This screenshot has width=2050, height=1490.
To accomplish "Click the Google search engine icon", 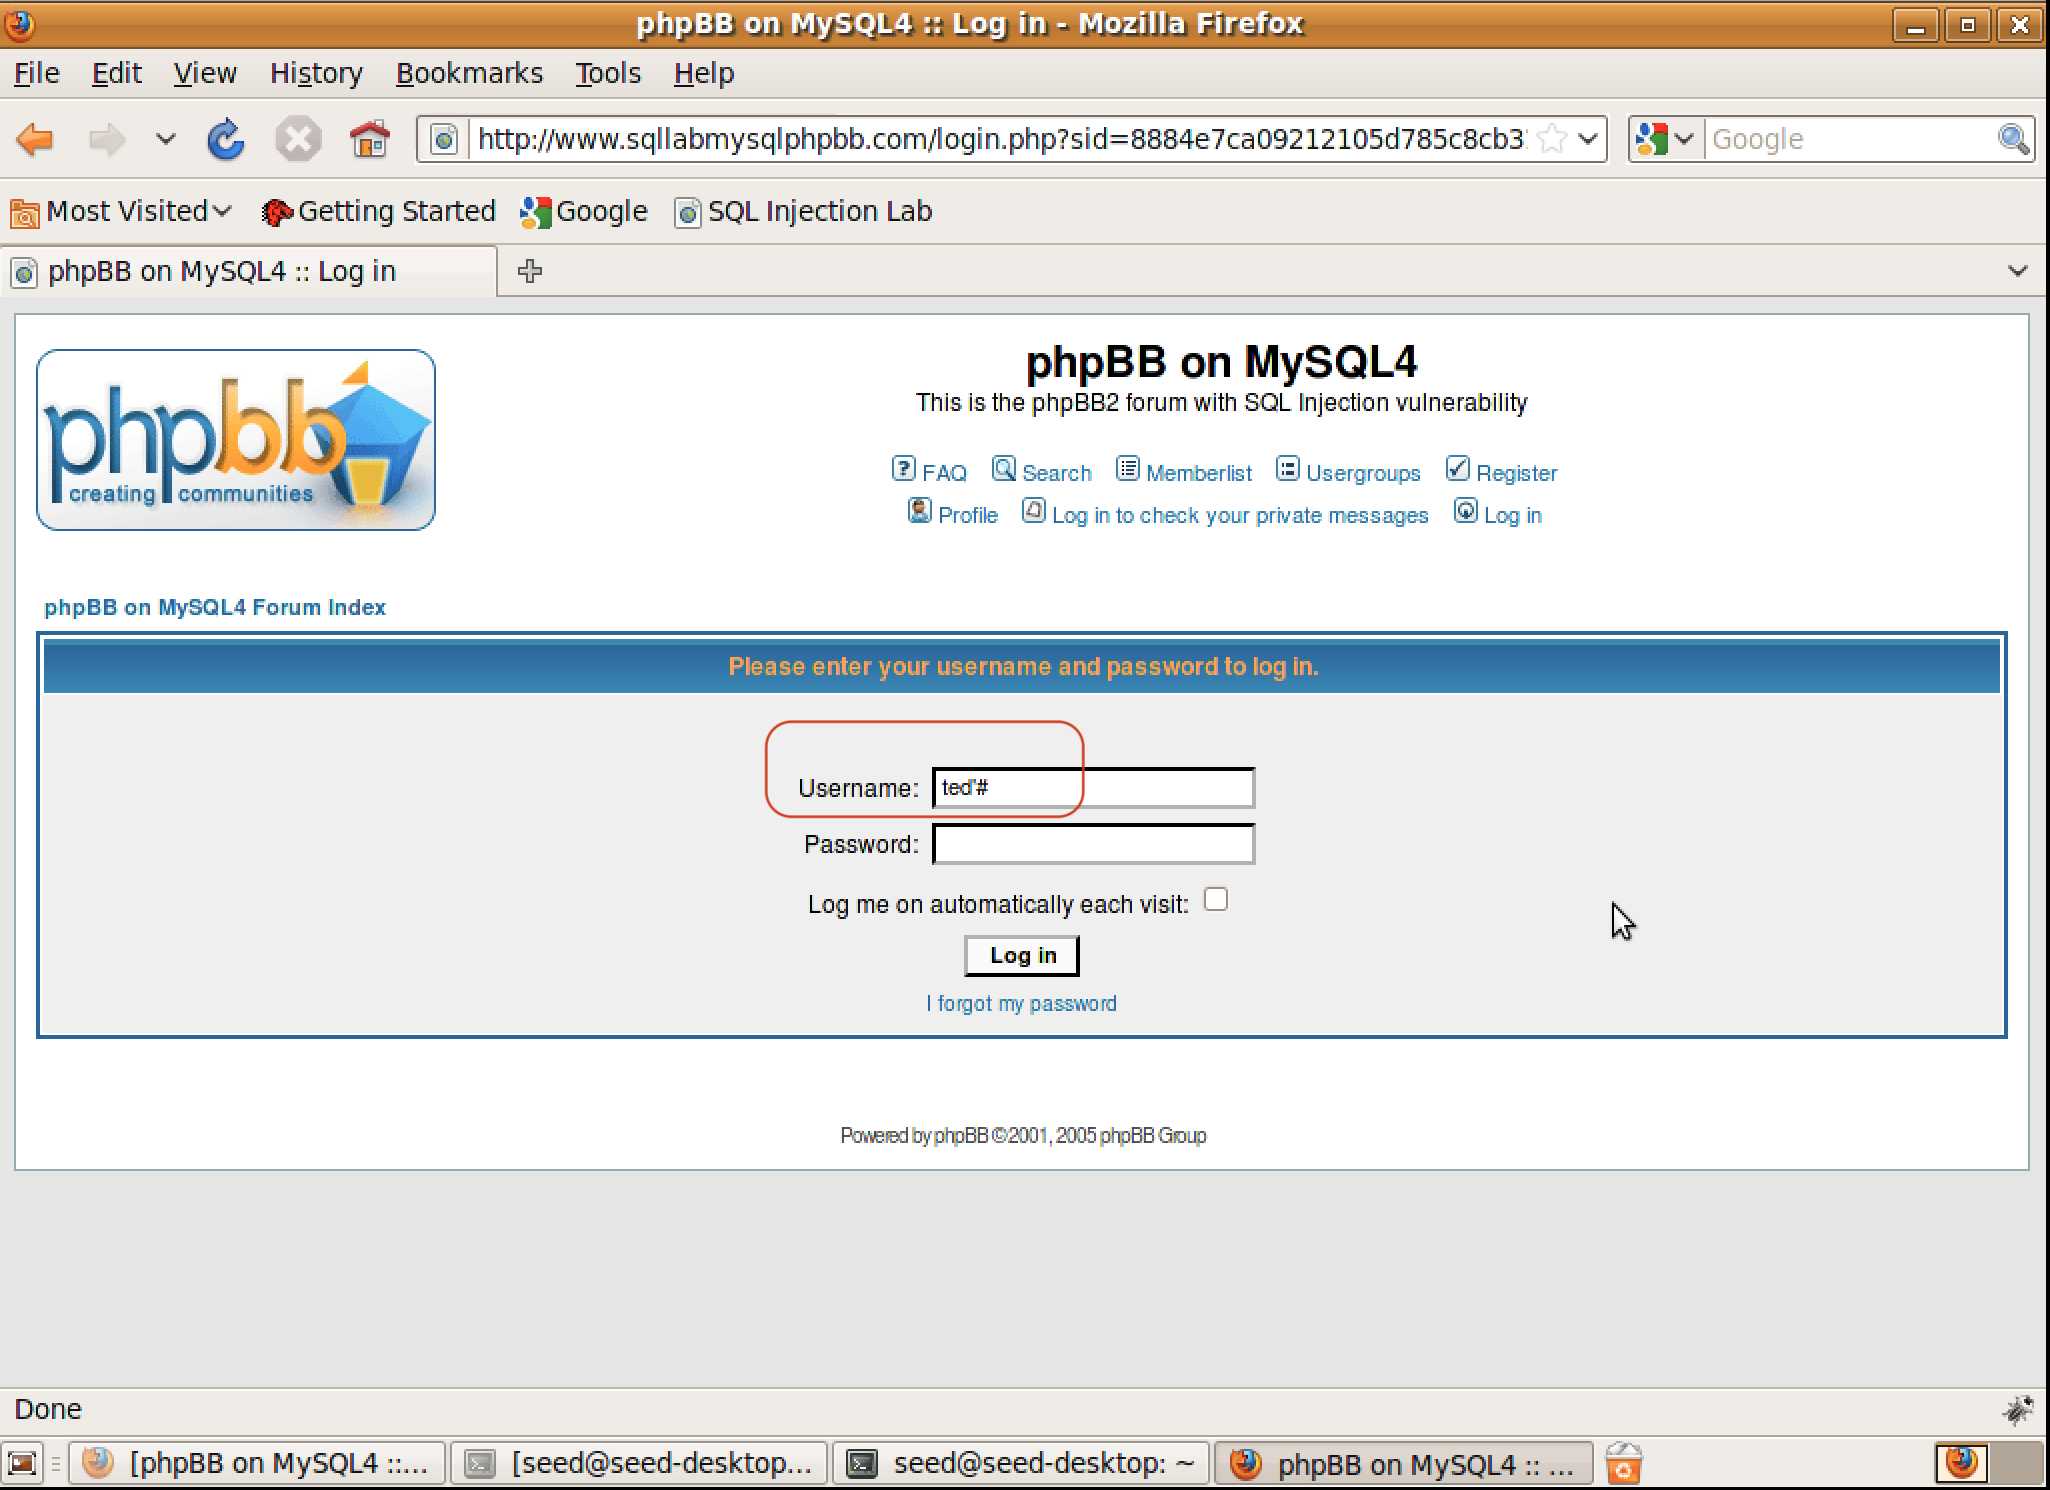I will click(1652, 139).
